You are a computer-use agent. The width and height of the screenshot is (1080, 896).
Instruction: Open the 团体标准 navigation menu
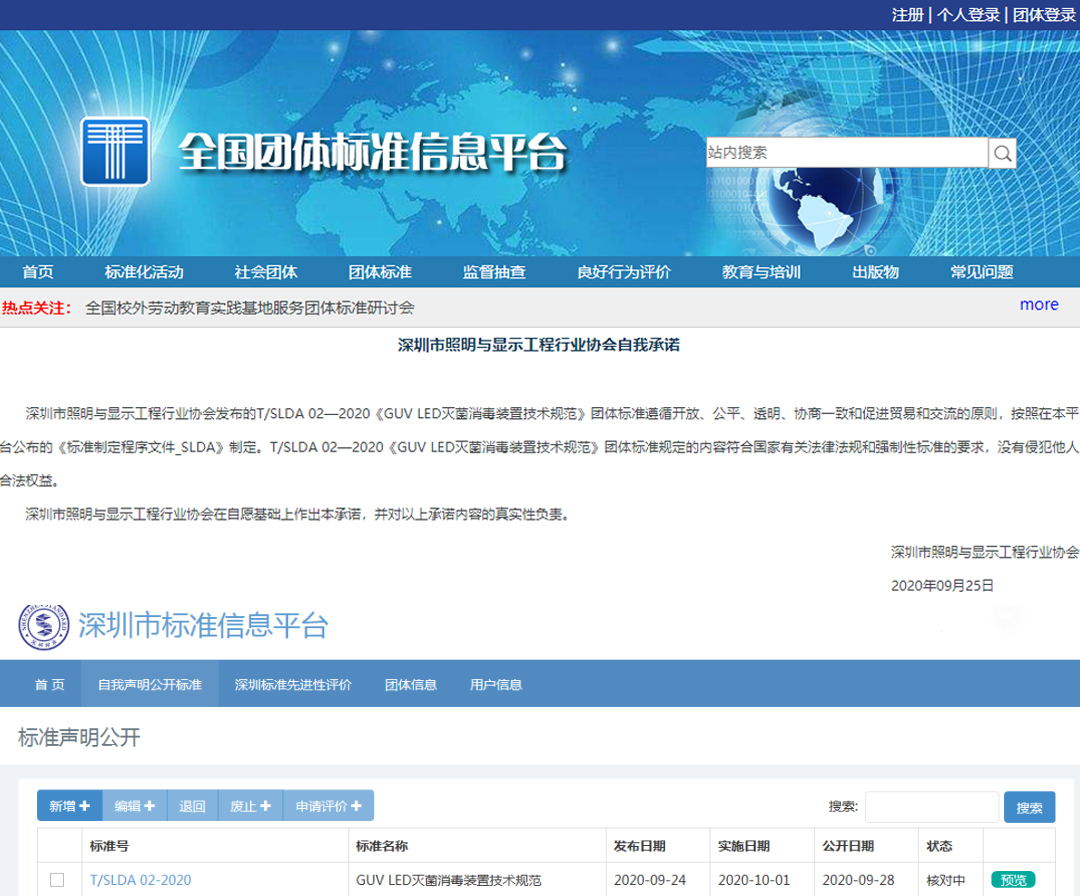(380, 272)
